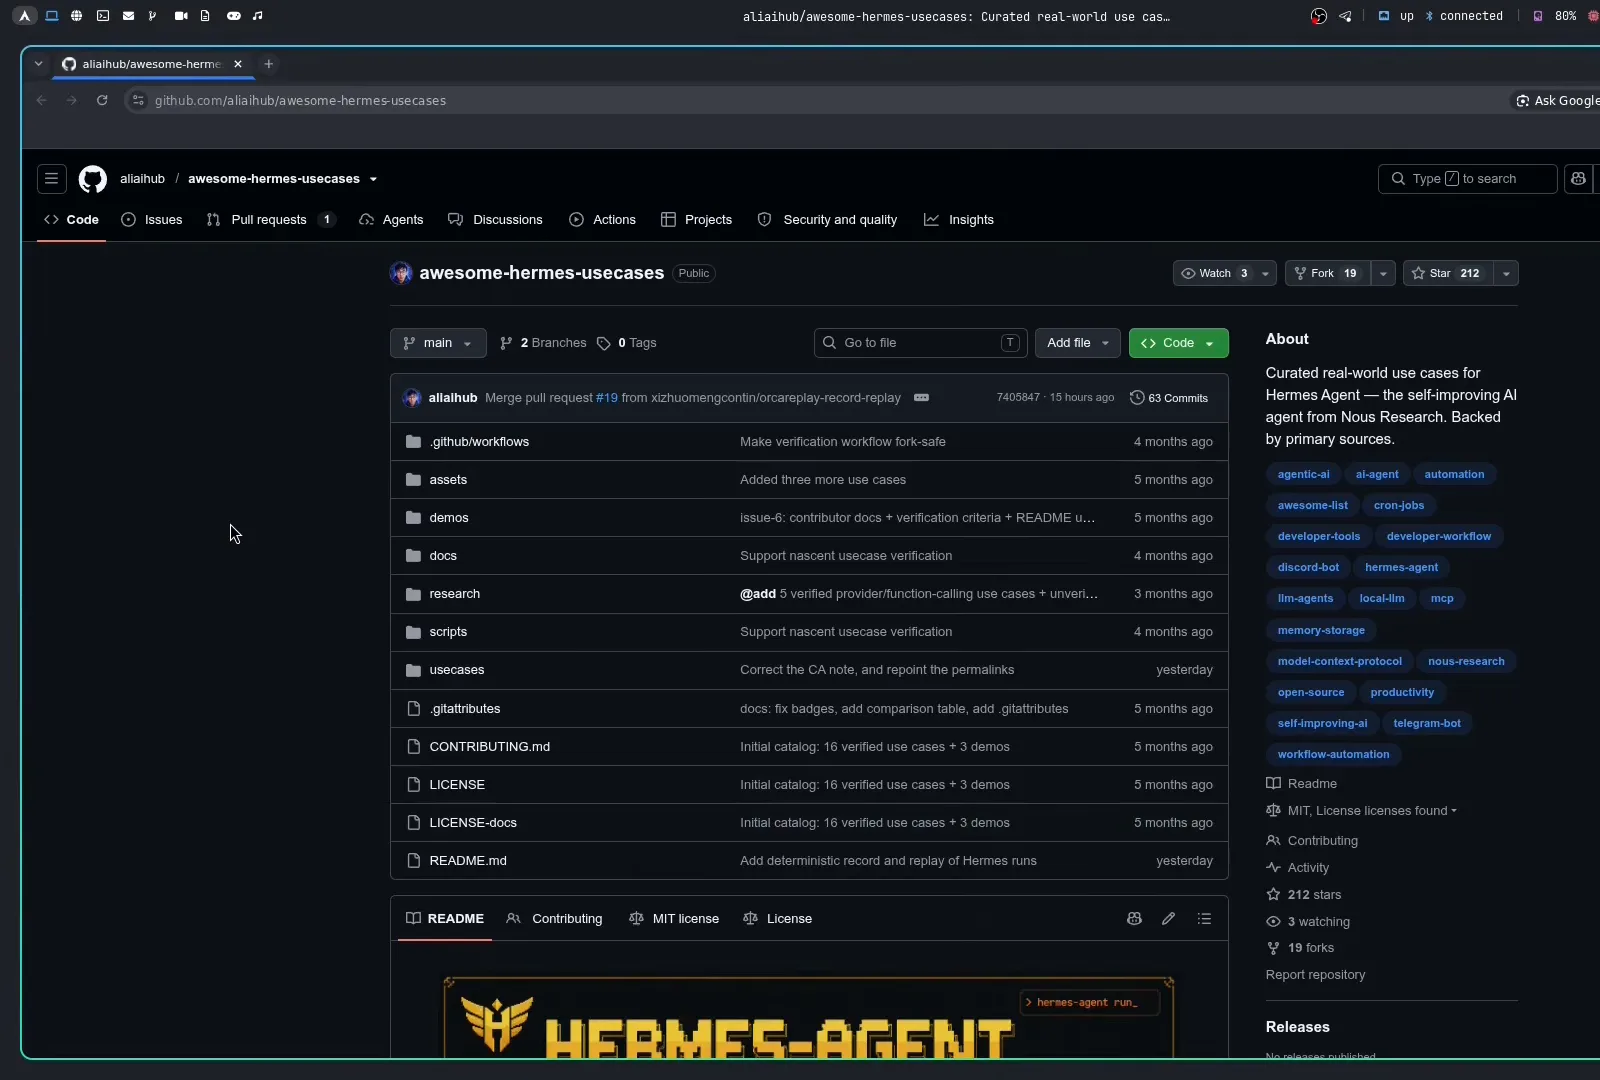View the 2 Branches link
The width and height of the screenshot is (1600, 1080).
click(543, 343)
